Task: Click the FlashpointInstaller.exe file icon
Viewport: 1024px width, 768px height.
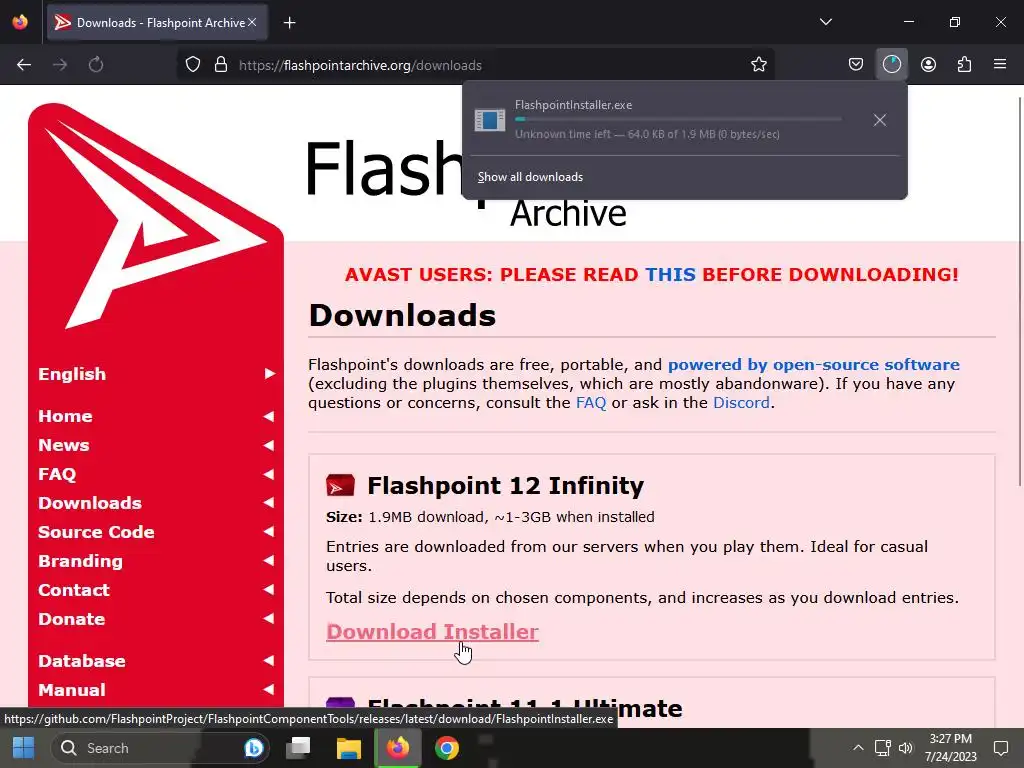Action: point(490,120)
